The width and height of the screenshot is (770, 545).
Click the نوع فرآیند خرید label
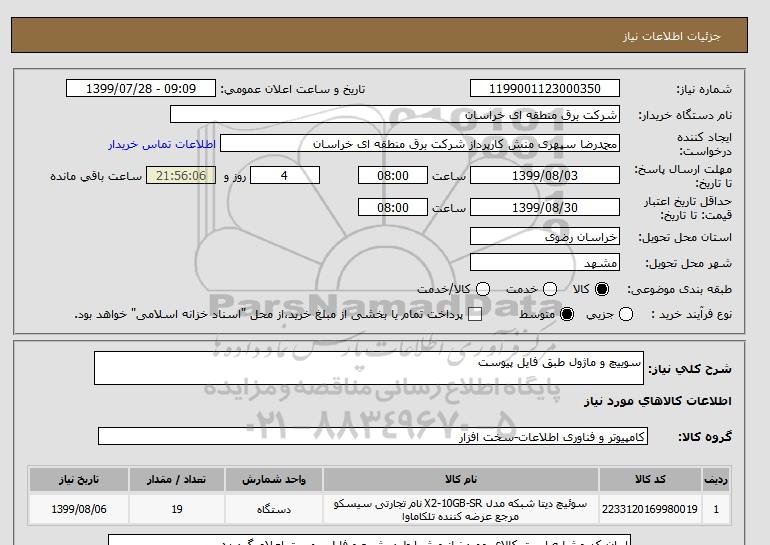(x=691, y=314)
